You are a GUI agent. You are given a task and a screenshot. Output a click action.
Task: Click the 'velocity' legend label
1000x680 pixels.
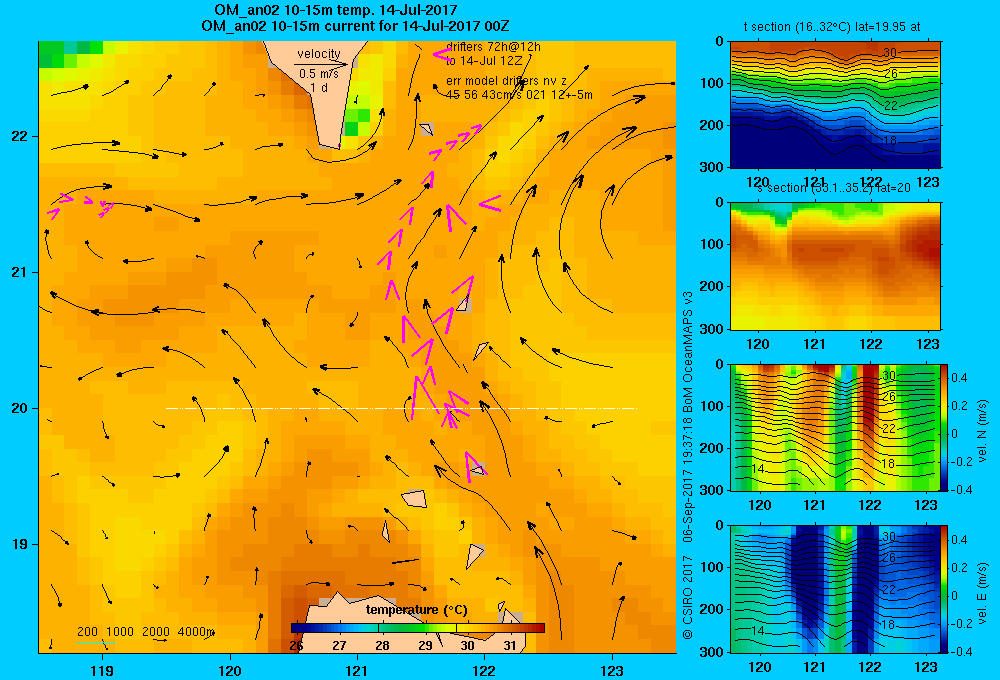point(319,54)
